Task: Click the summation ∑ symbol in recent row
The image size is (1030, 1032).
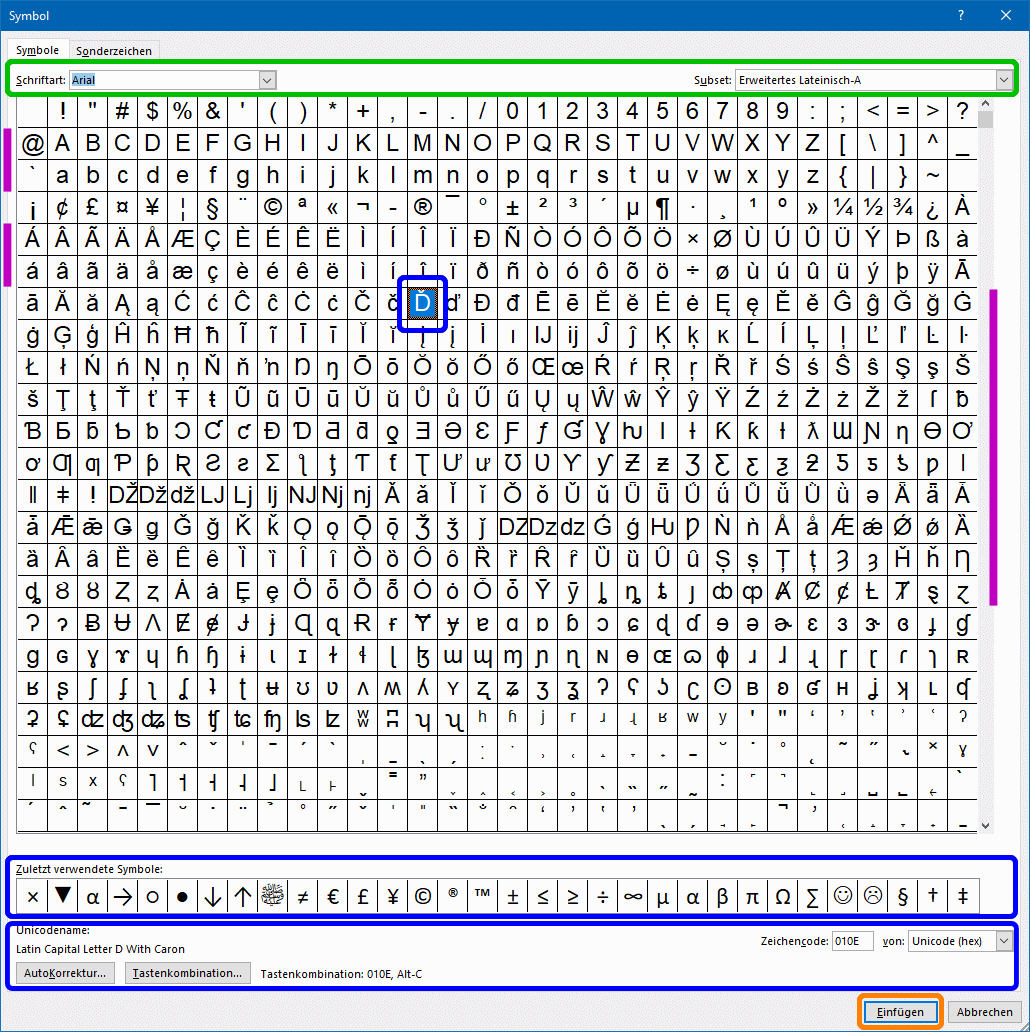Action: (813, 897)
